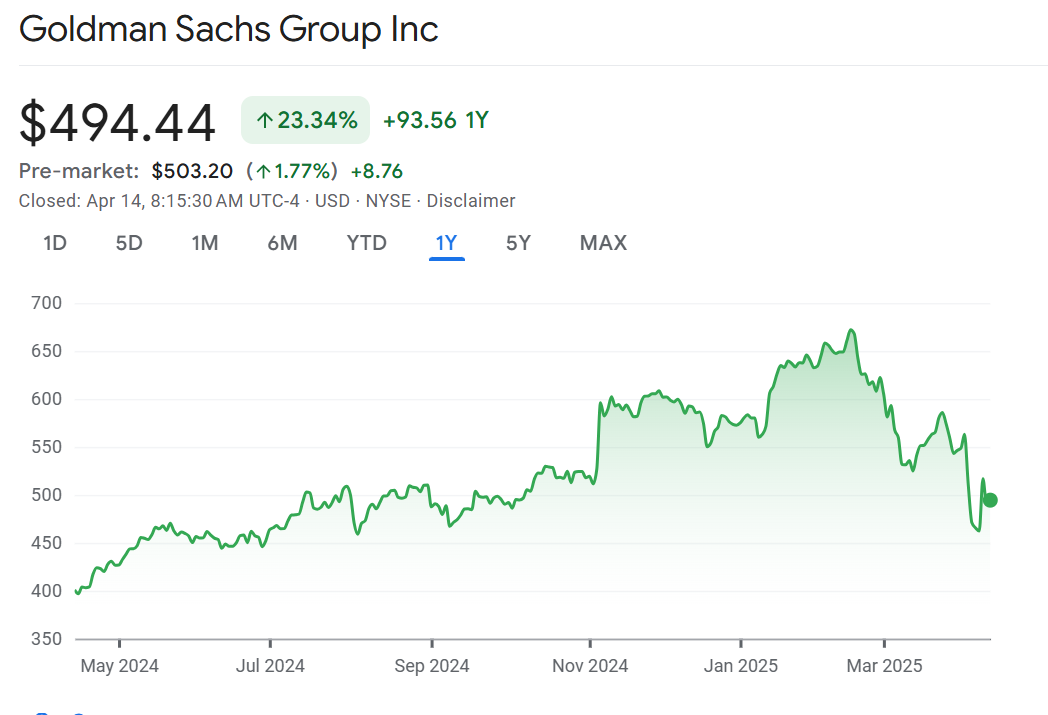This screenshot has height=715, width=1048.
Task: Click the $494.44 share price
Action: point(118,123)
